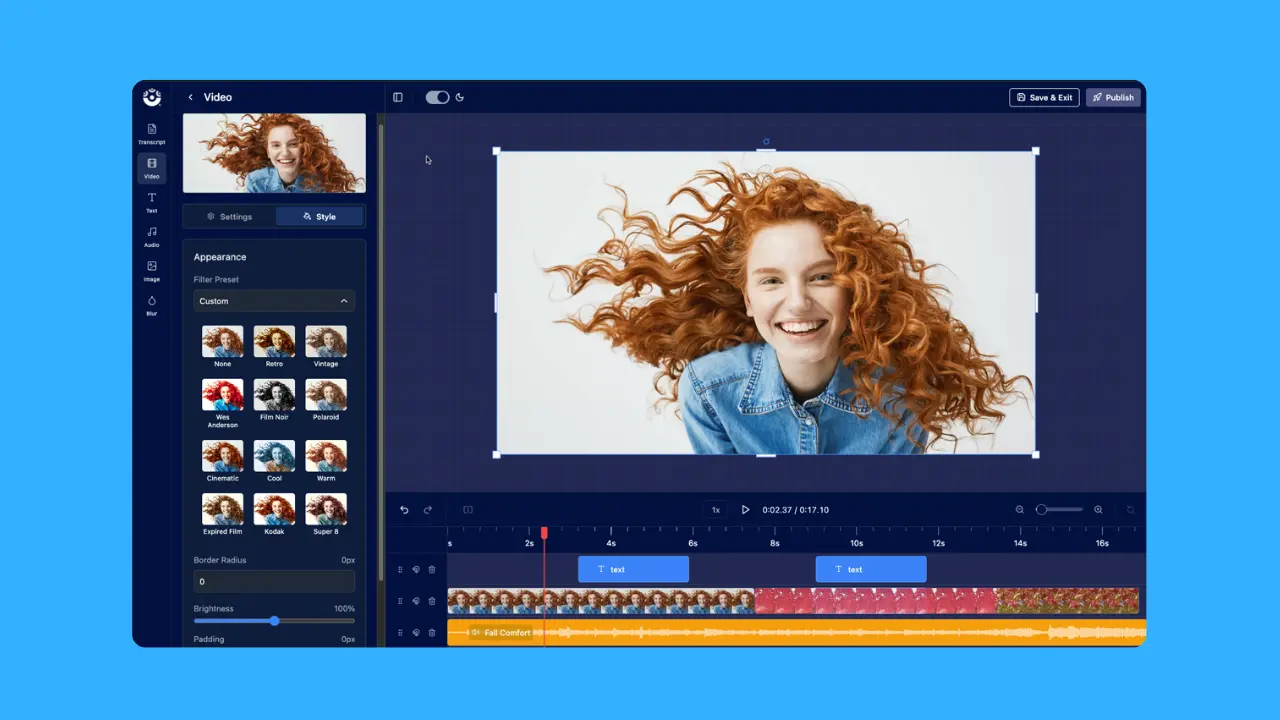Open the Audio panel
Viewport: 1280px width, 720px height.
point(151,236)
